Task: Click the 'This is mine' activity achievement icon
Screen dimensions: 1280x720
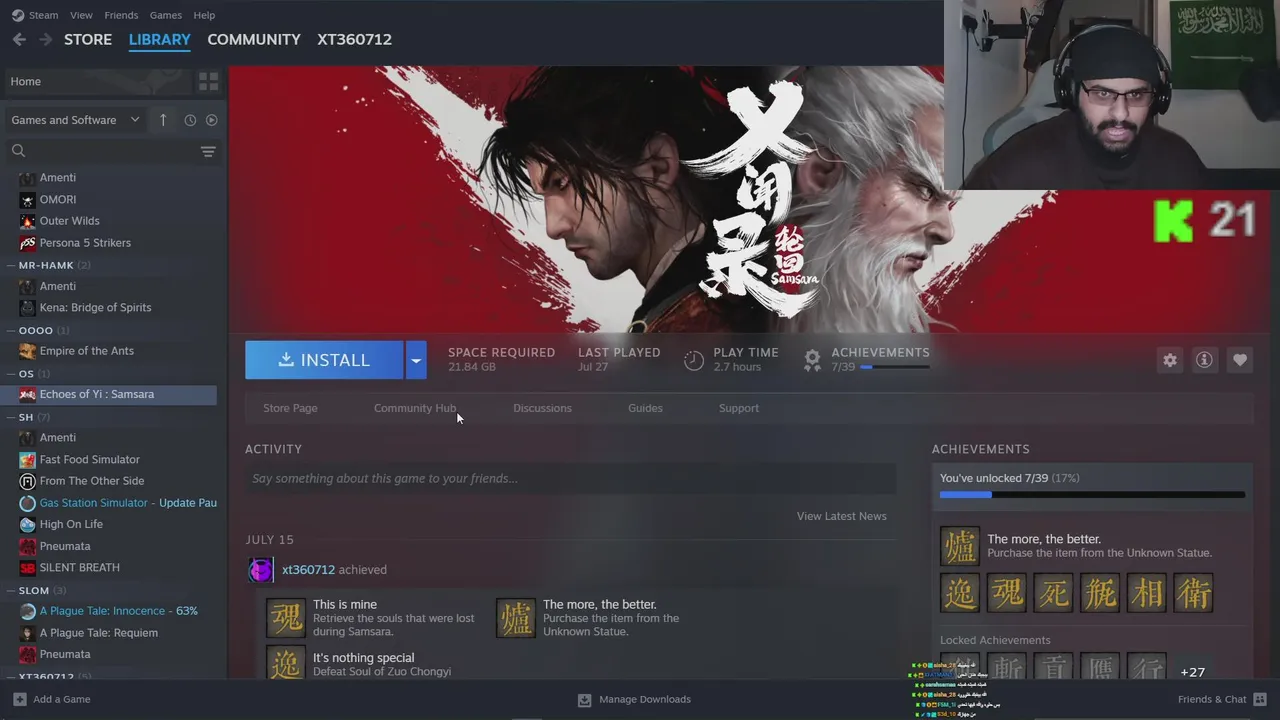Action: (x=285, y=618)
